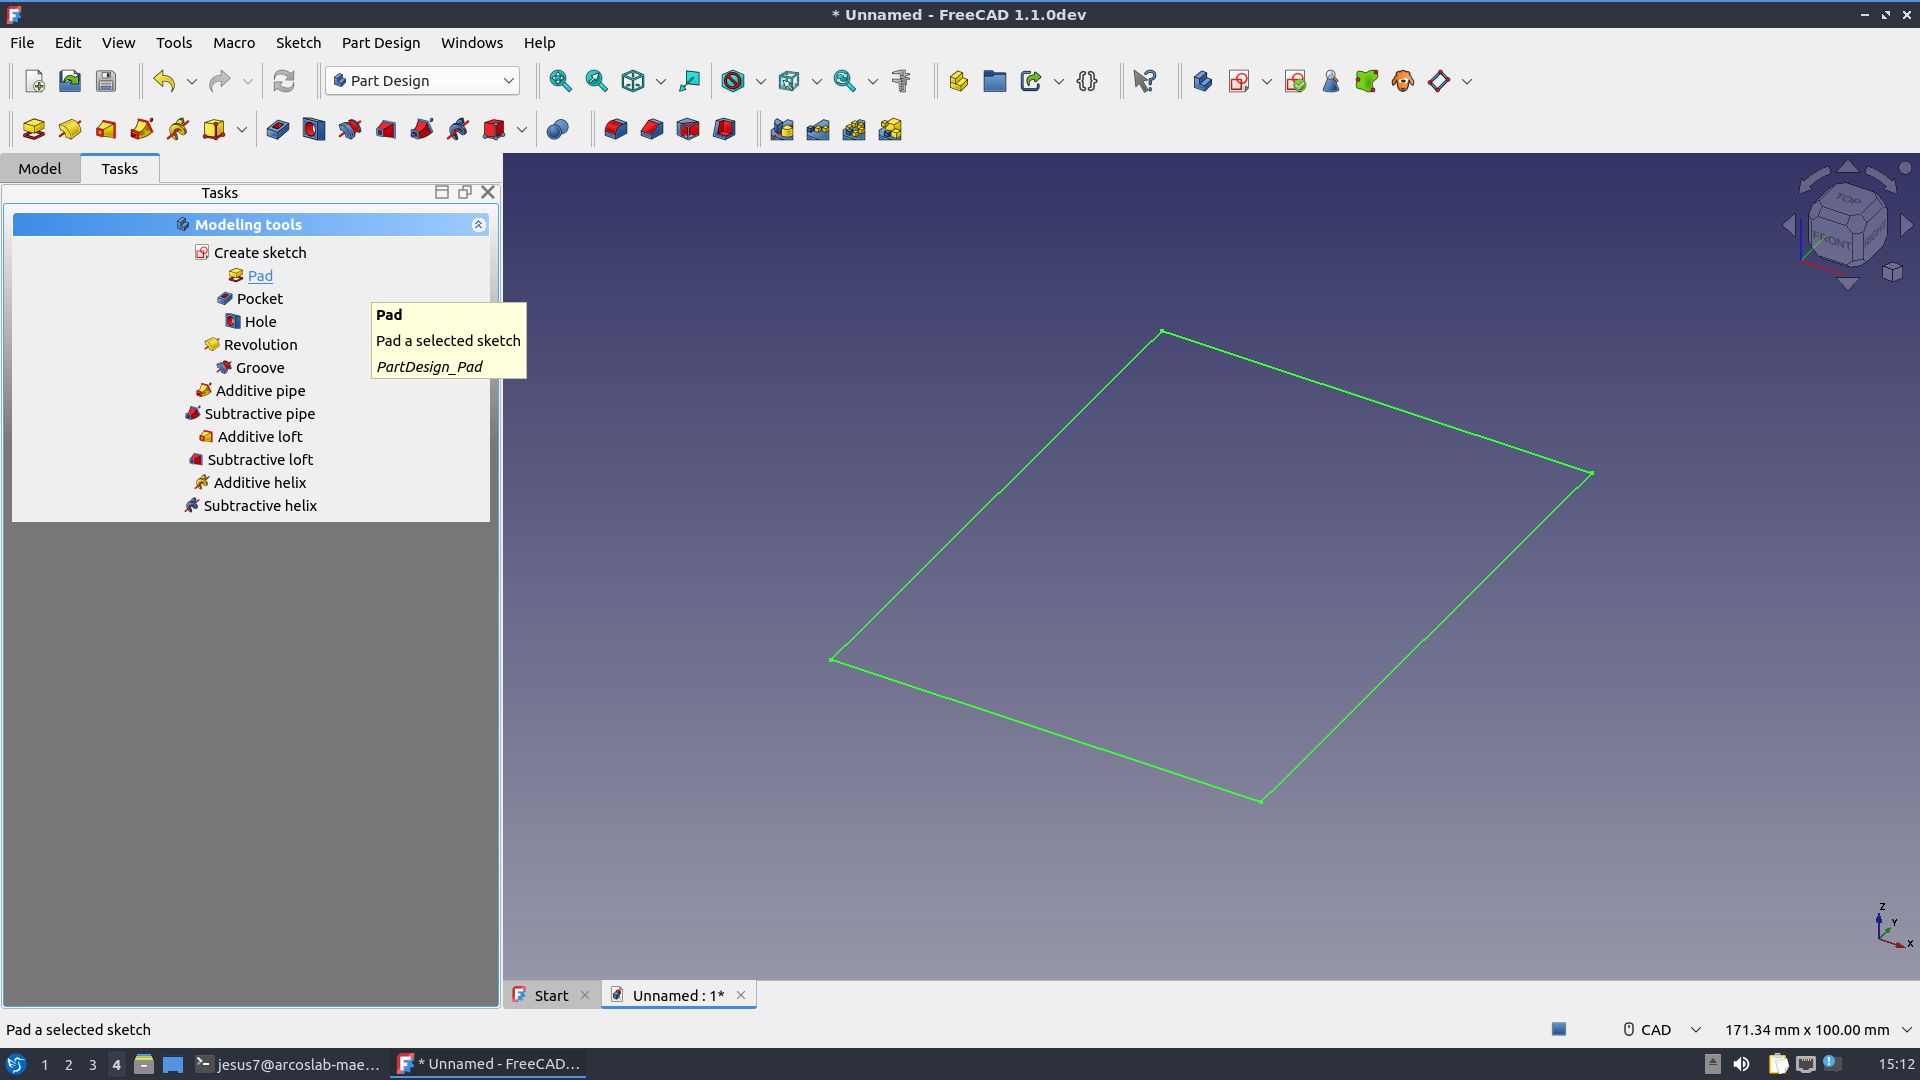Click the volume speaker tray icon
The width and height of the screenshot is (1920, 1080).
coord(1741,1064)
